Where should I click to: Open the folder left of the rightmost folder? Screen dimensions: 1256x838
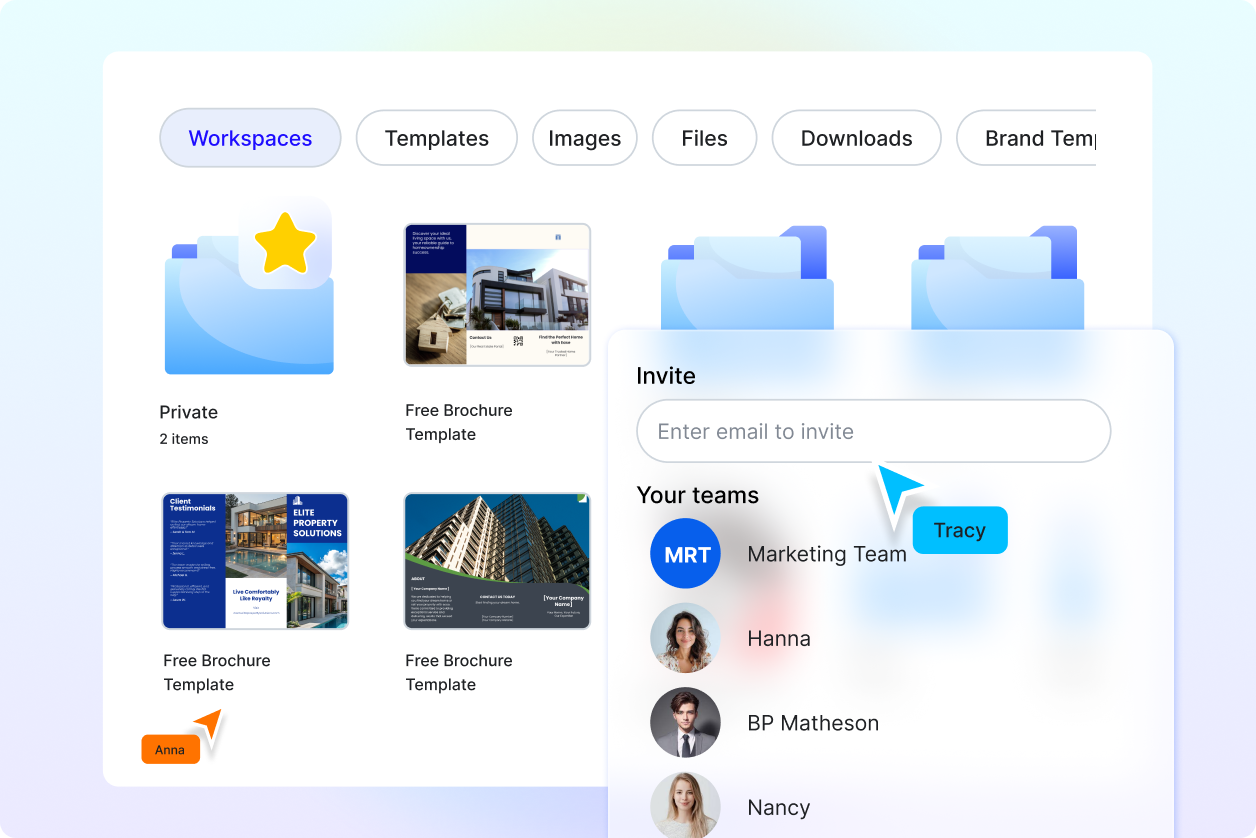point(747,278)
